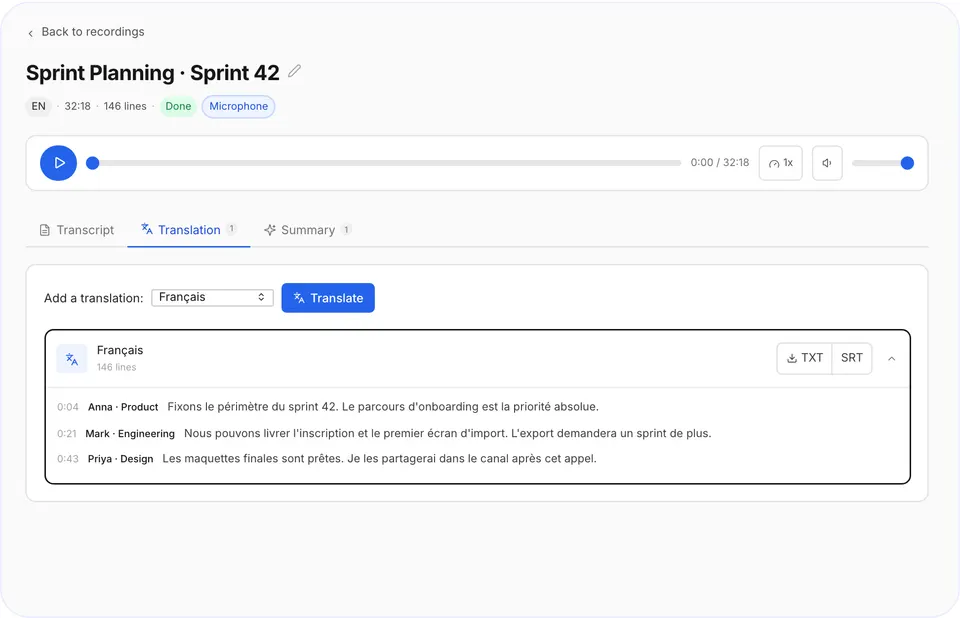Click the translation icon beside Français heading
The height and width of the screenshot is (618, 960).
tap(72, 359)
